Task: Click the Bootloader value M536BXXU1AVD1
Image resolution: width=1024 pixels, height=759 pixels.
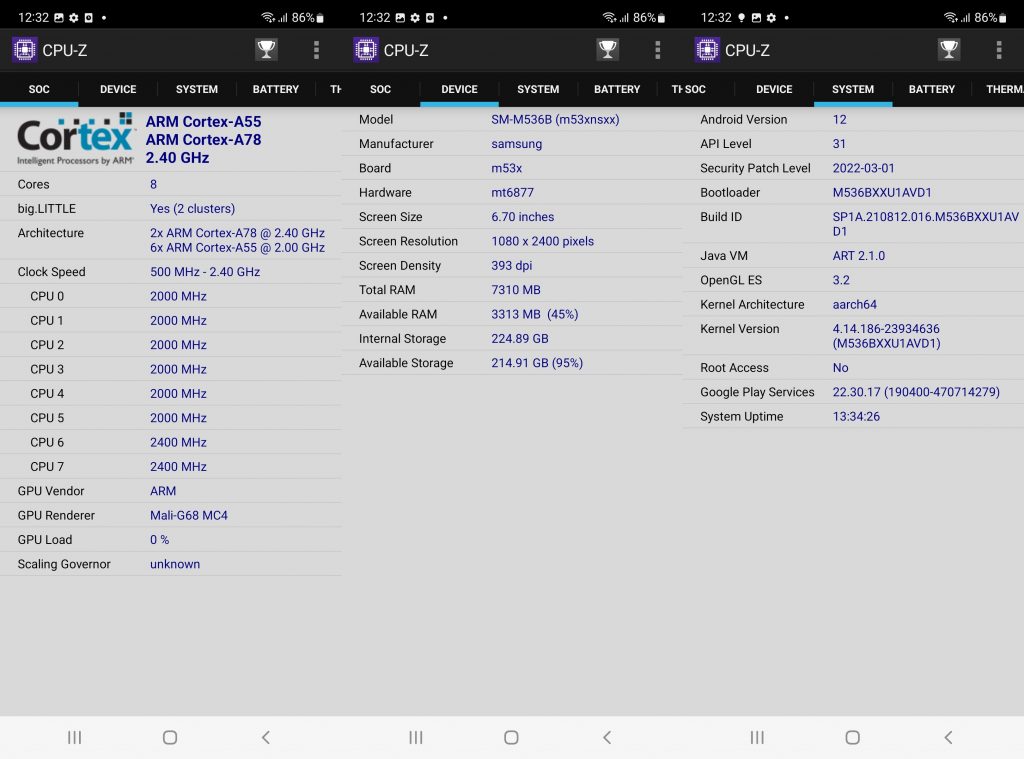Action: (882, 193)
